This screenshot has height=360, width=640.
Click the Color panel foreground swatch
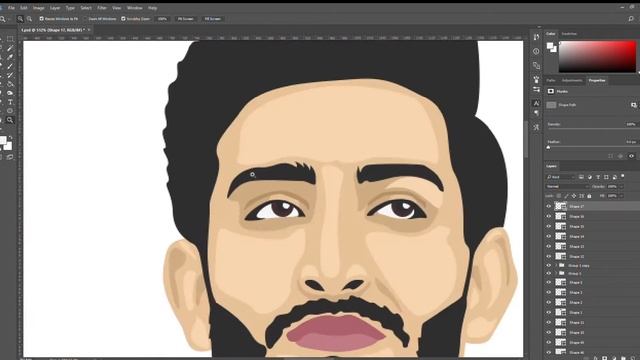[x=550, y=45]
